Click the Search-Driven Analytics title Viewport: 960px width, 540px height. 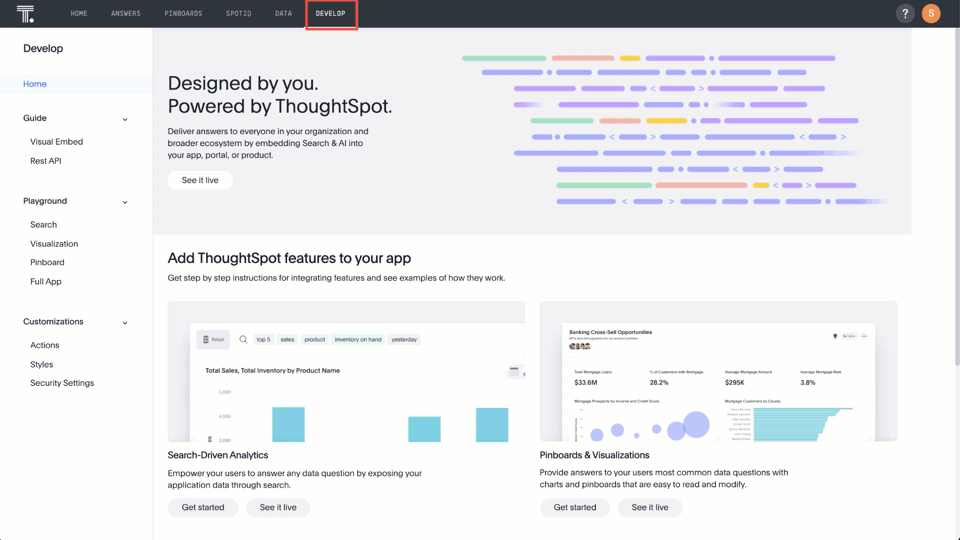tap(218, 455)
